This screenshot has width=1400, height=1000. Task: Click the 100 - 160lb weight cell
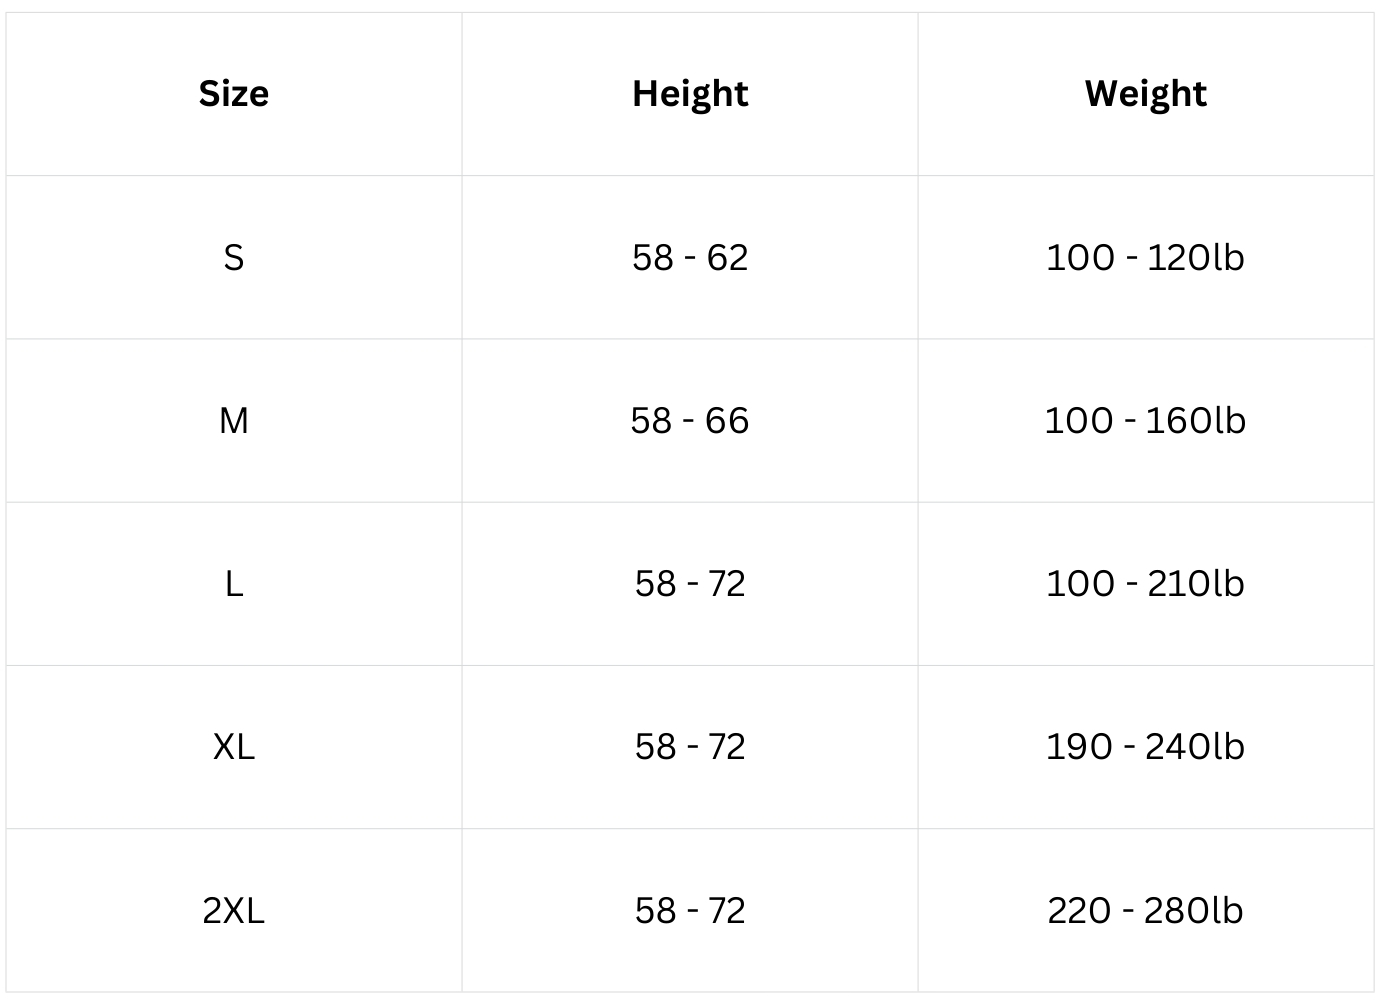coord(1145,421)
